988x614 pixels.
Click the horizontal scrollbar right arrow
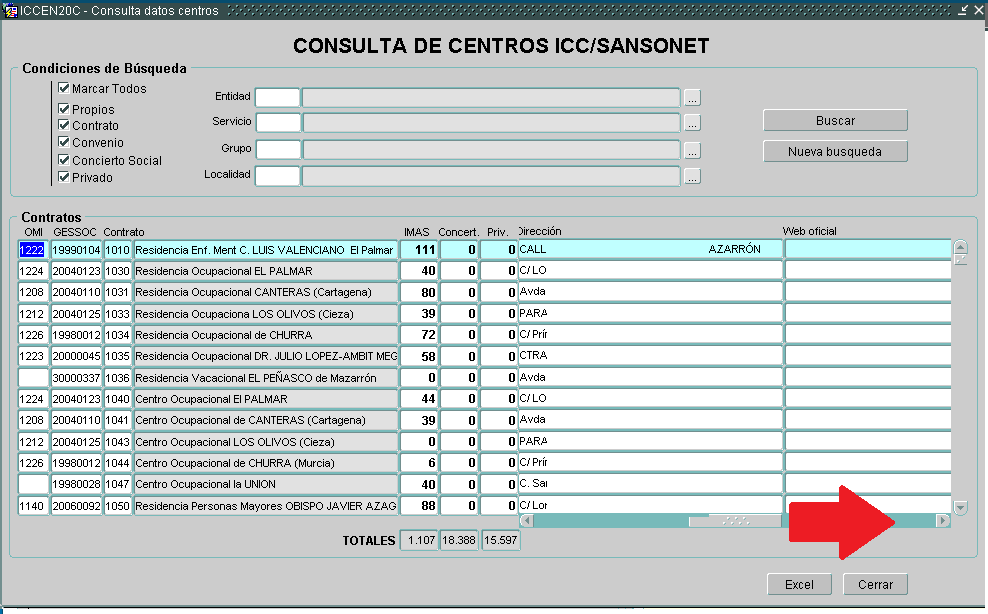[x=942, y=521]
